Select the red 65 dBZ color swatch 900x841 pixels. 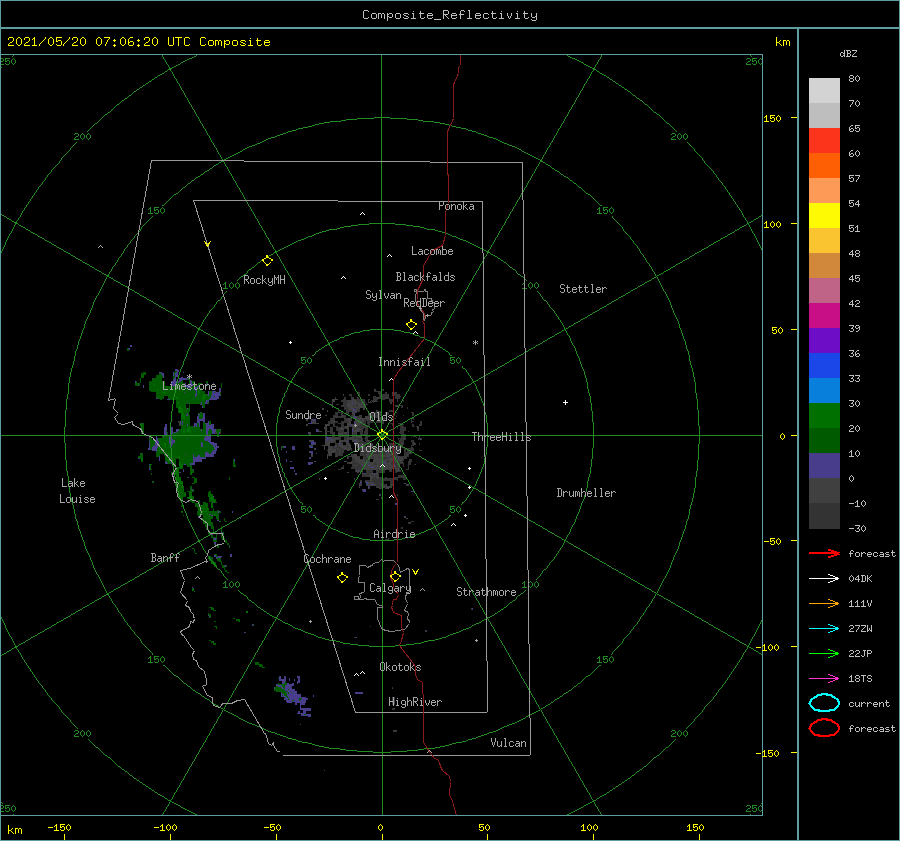pos(824,140)
